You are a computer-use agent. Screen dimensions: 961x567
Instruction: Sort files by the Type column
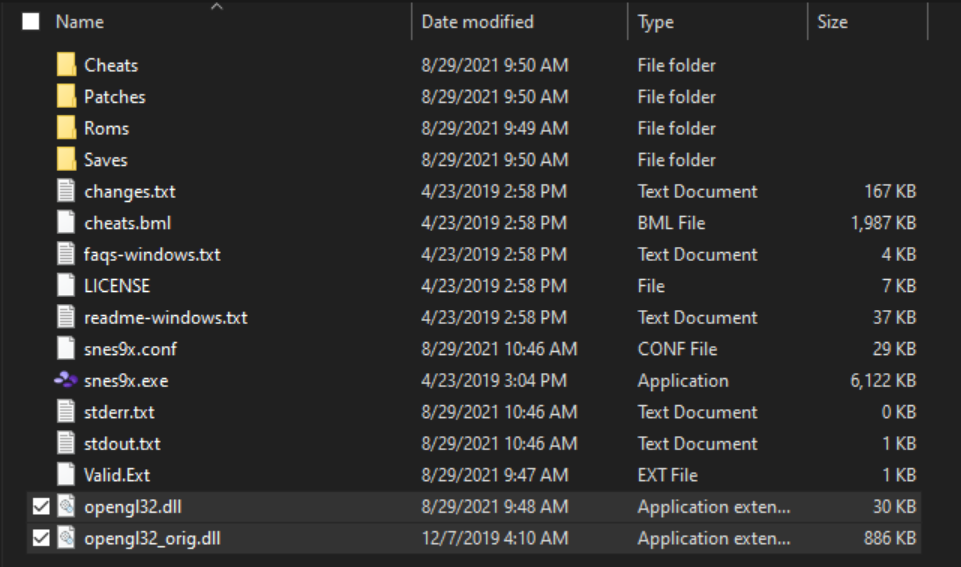coord(656,22)
